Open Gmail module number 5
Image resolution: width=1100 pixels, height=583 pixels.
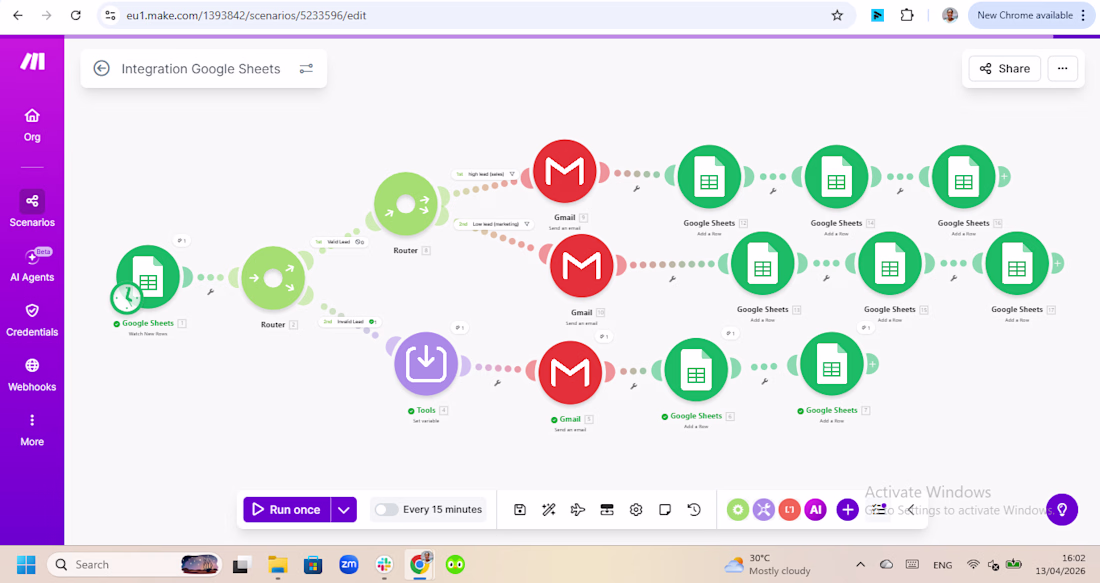tap(570, 373)
